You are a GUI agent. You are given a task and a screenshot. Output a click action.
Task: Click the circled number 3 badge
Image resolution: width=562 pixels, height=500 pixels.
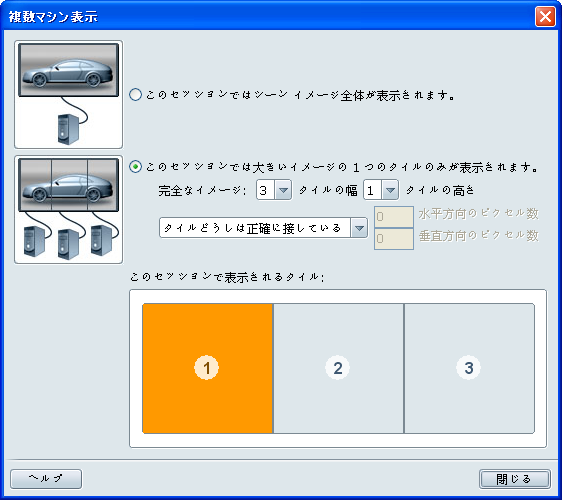[x=468, y=368]
